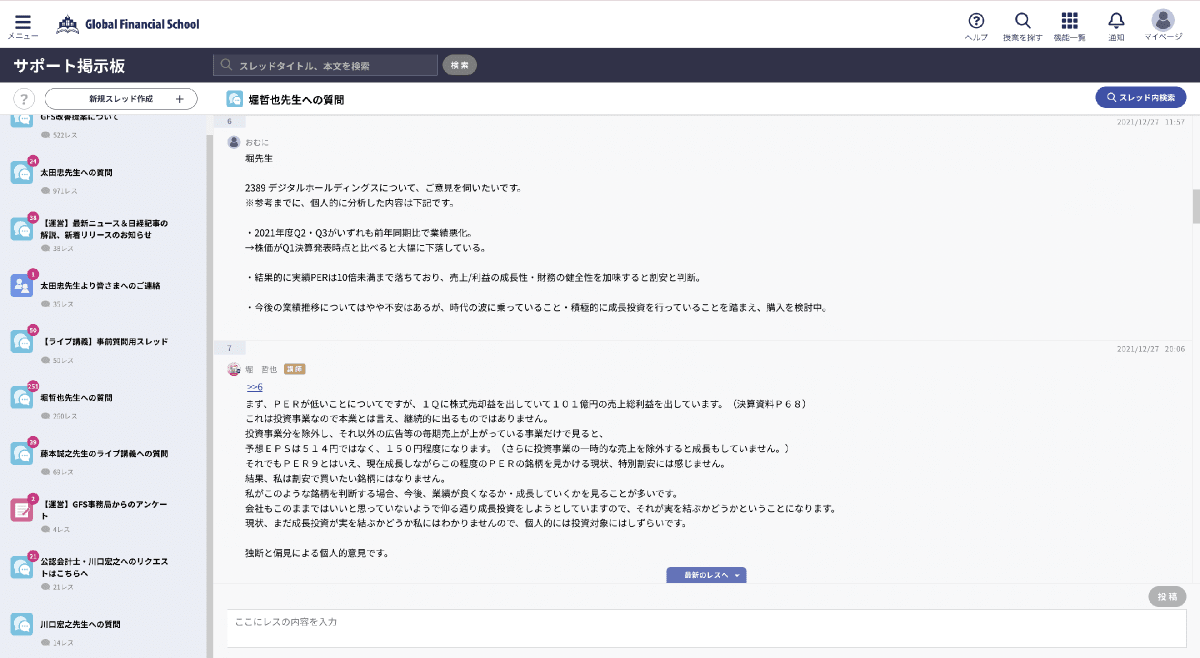
Task: Click the sidebar help circle icon
Action: [x=25, y=99]
